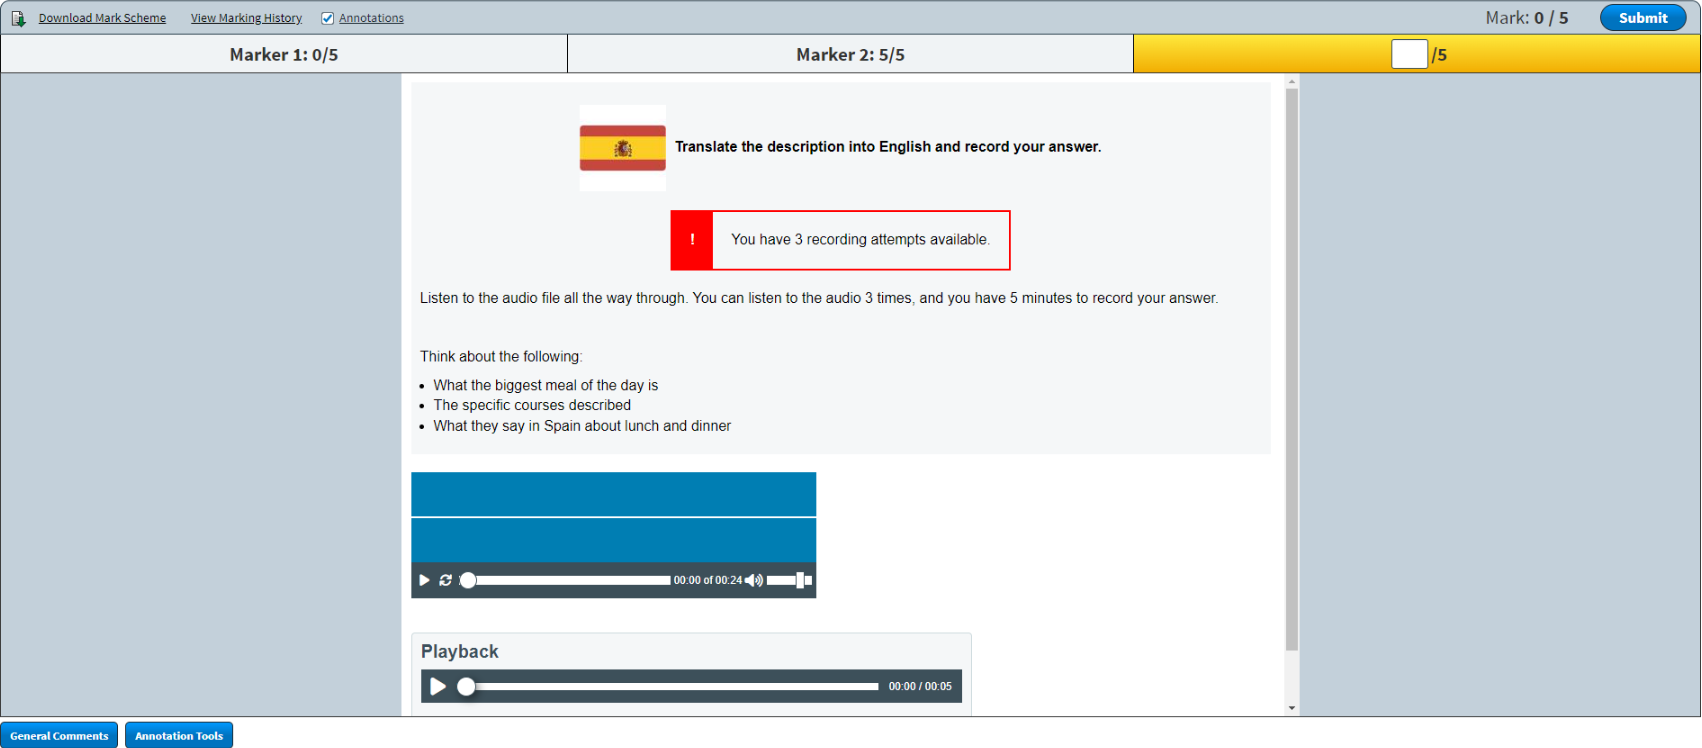1702x748 pixels.
Task: Select the Marker 1: 0/5 tab
Action: pos(284,54)
